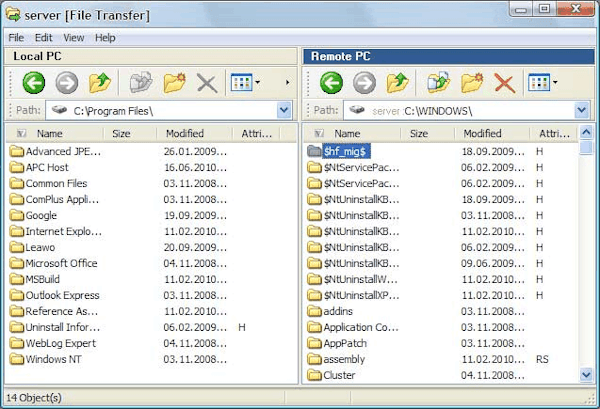The image size is (600, 409).
Task: Select the assembly remote folder
Action: tap(344, 359)
